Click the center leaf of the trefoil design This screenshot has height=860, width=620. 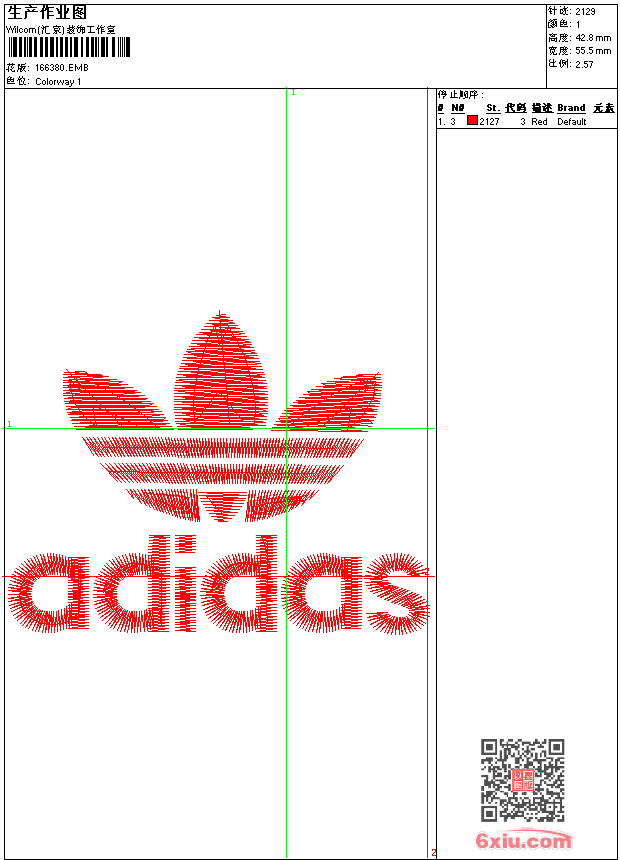(221, 370)
